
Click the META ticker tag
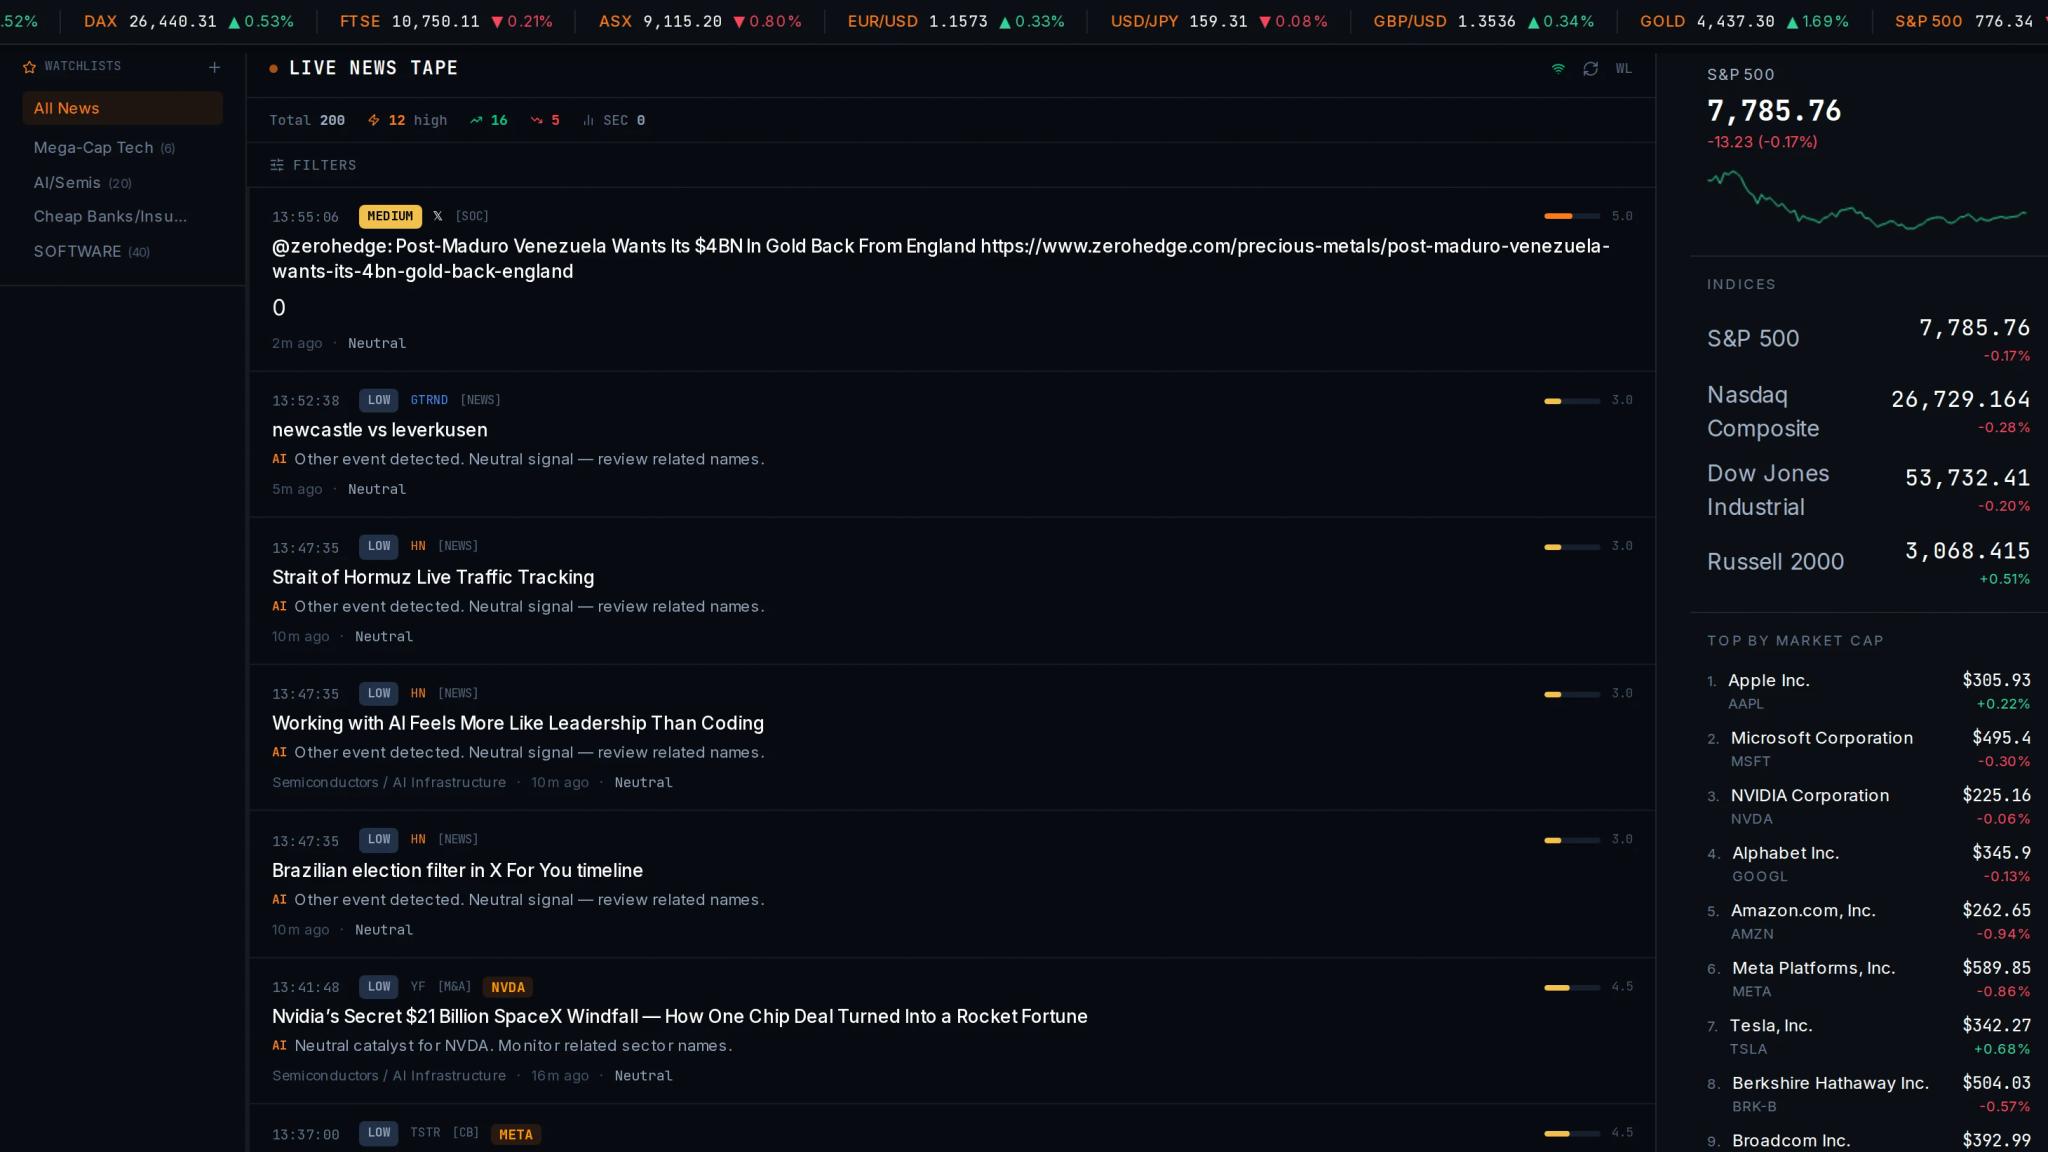[516, 1134]
